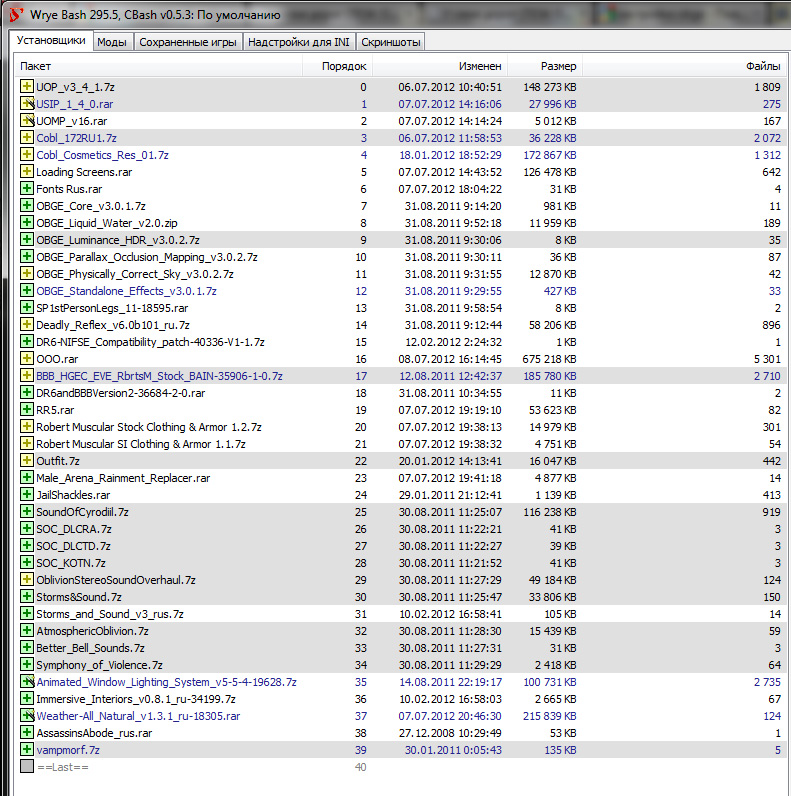Screen dimensions: 791x796
Task: Click the date 12.02.2012 2:24:32
Action: 453,342
